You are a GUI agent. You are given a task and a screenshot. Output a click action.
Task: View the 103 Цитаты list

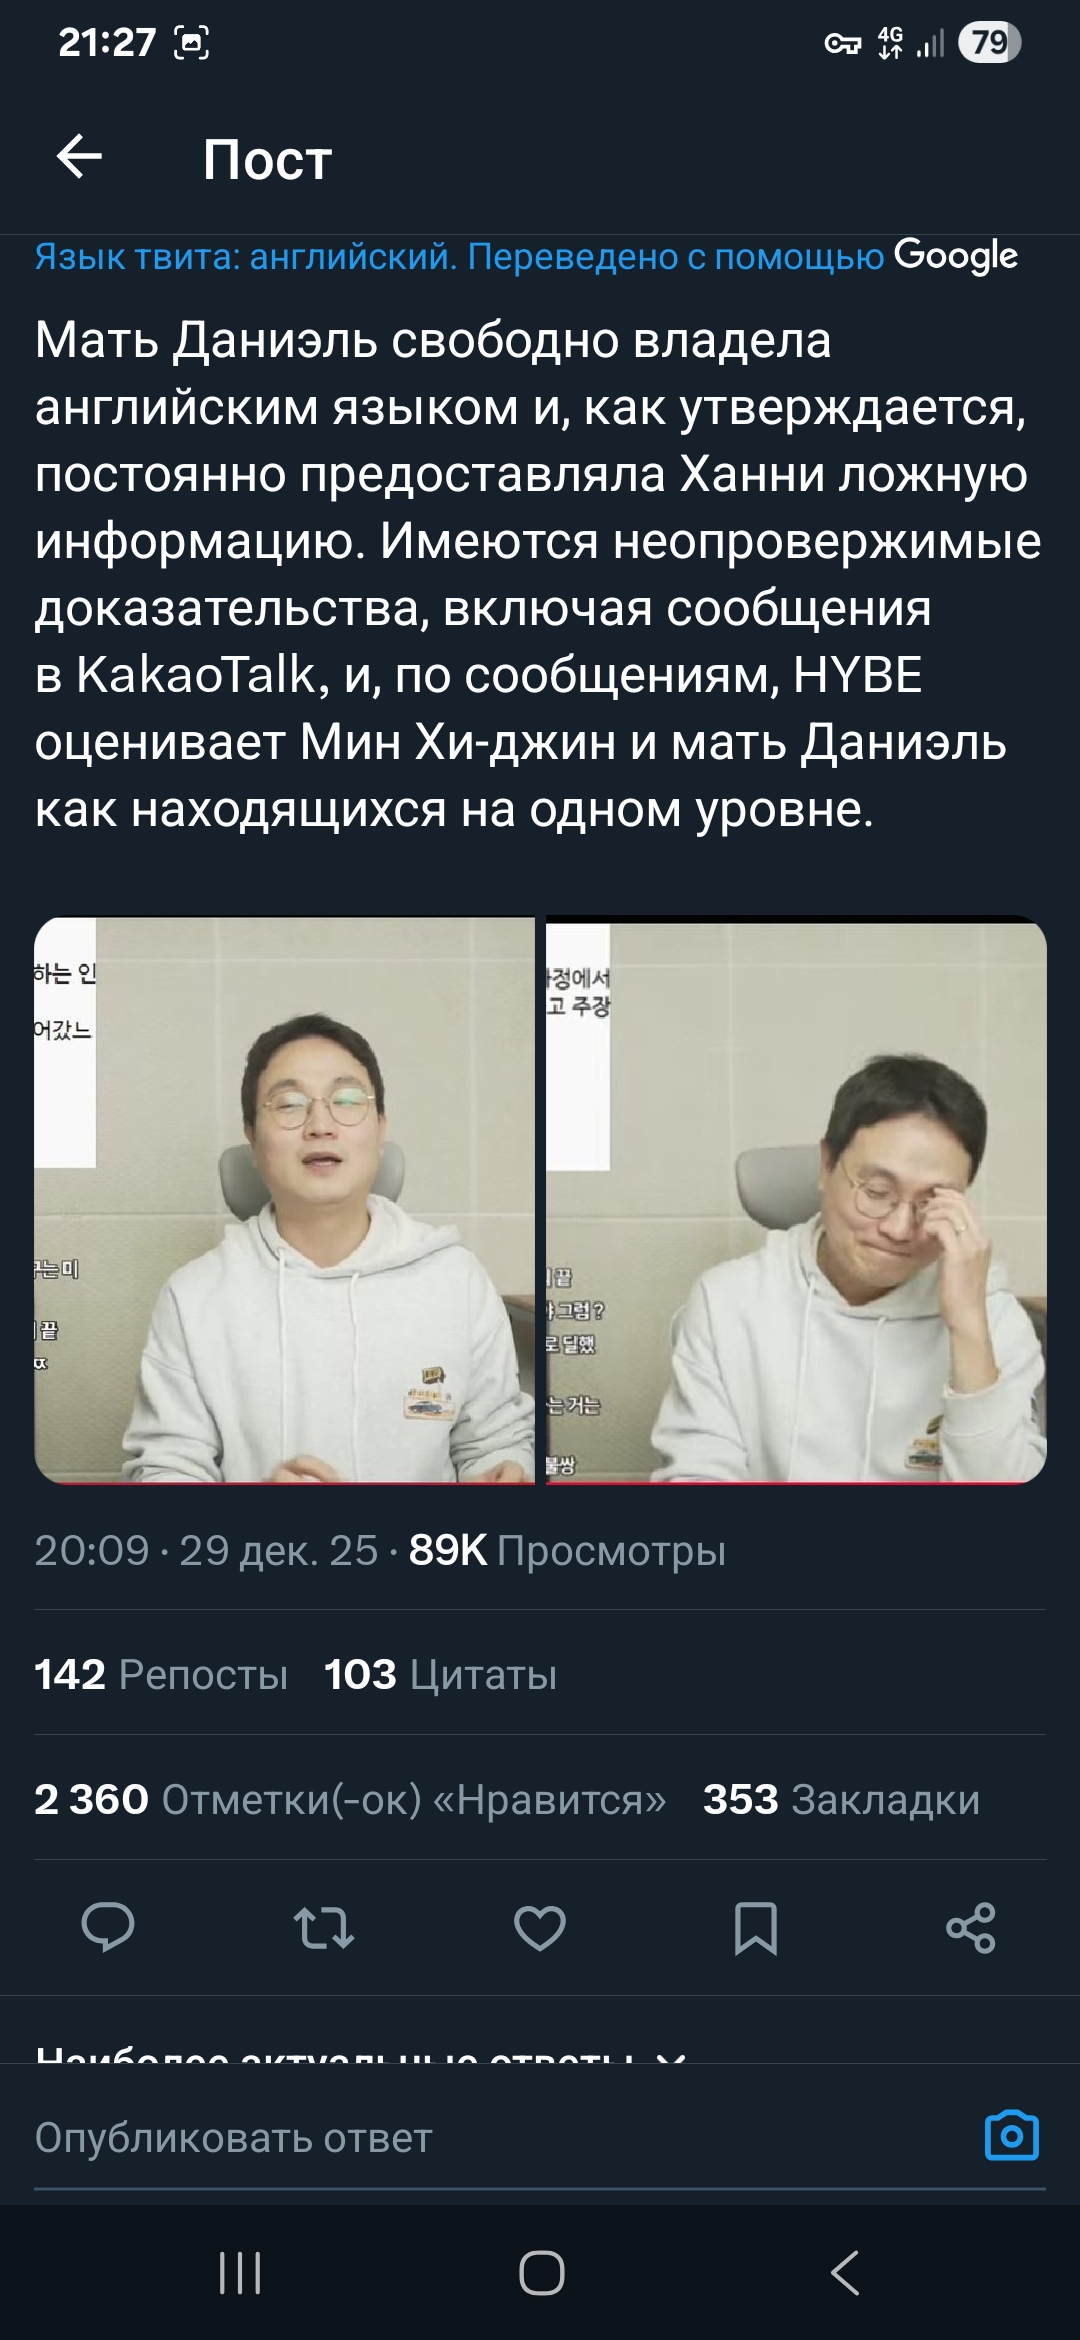pyautogui.click(x=440, y=1674)
